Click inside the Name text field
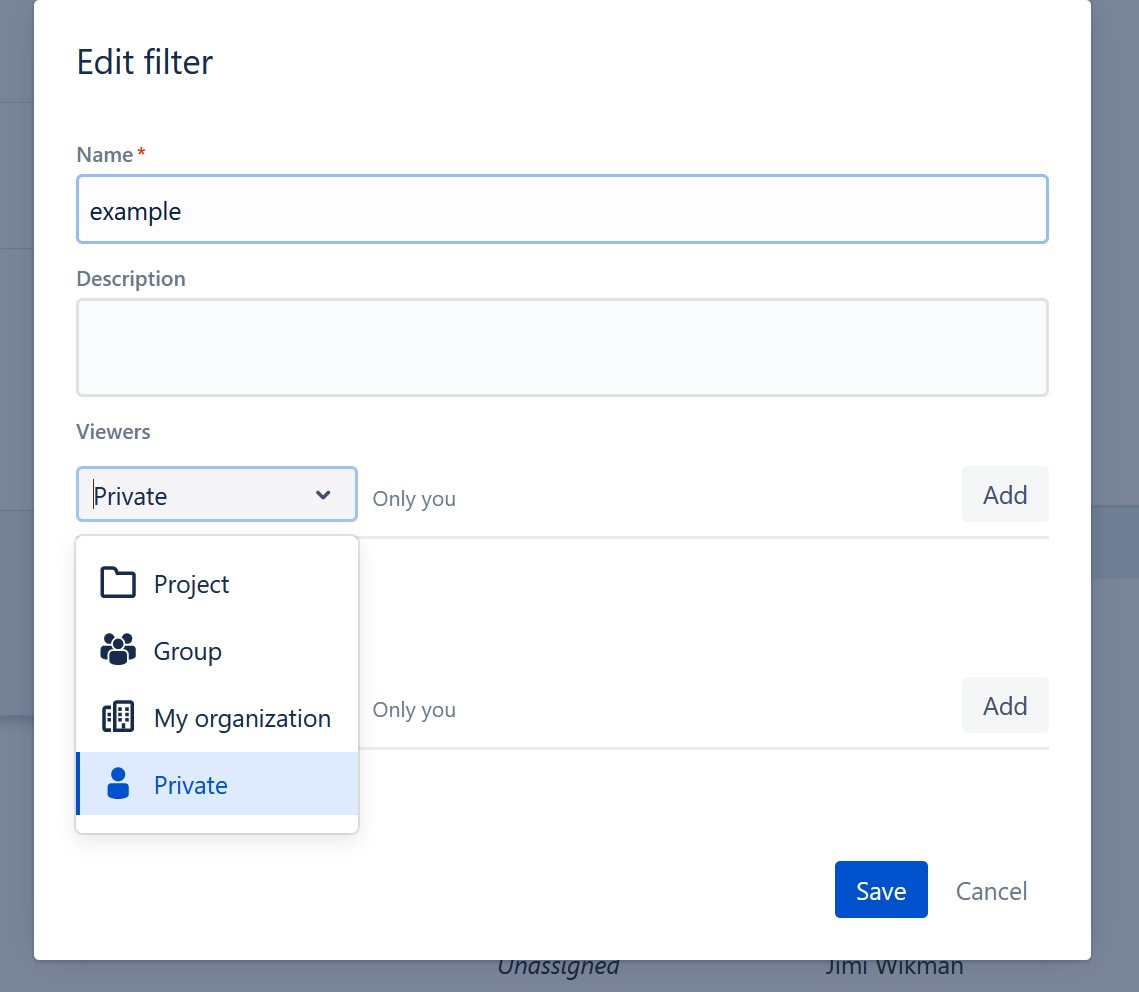The image size is (1139, 992). (x=562, y=209)
